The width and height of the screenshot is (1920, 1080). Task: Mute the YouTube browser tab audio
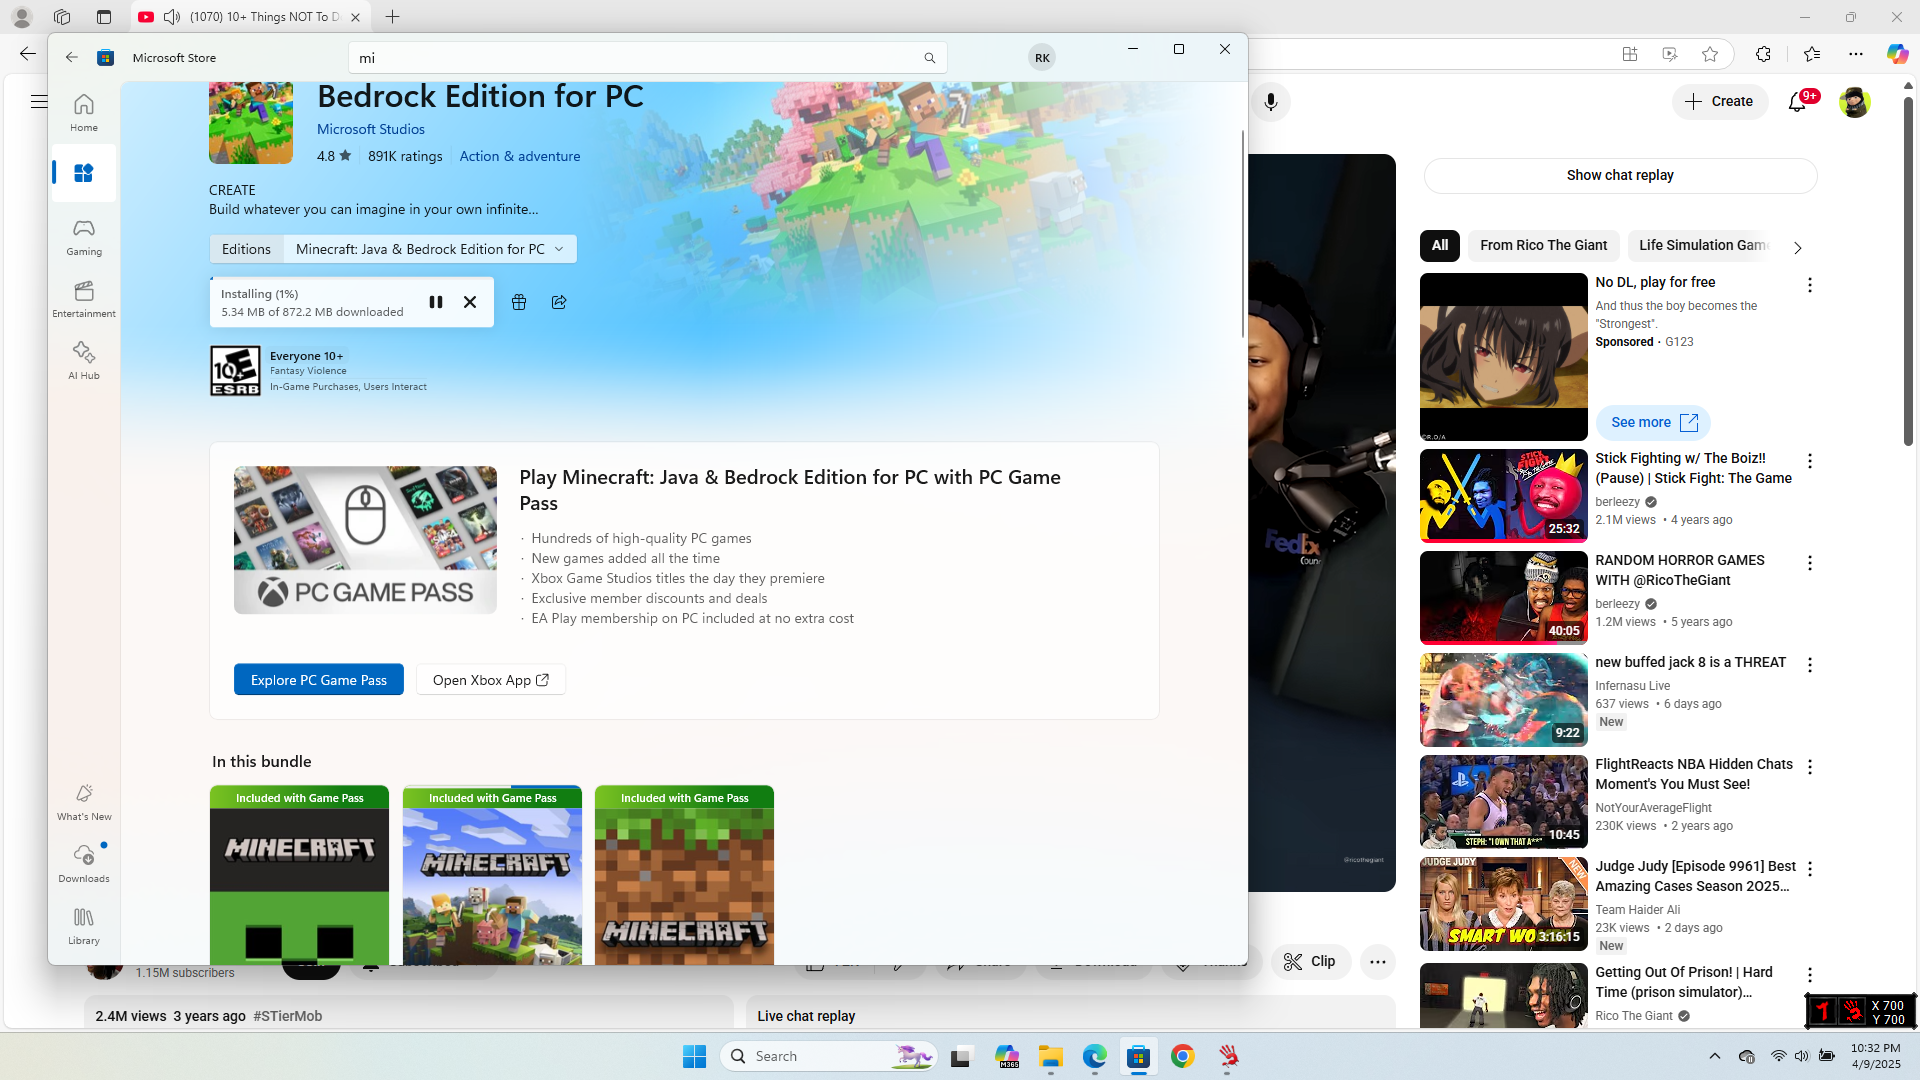(x=172, y=17)
